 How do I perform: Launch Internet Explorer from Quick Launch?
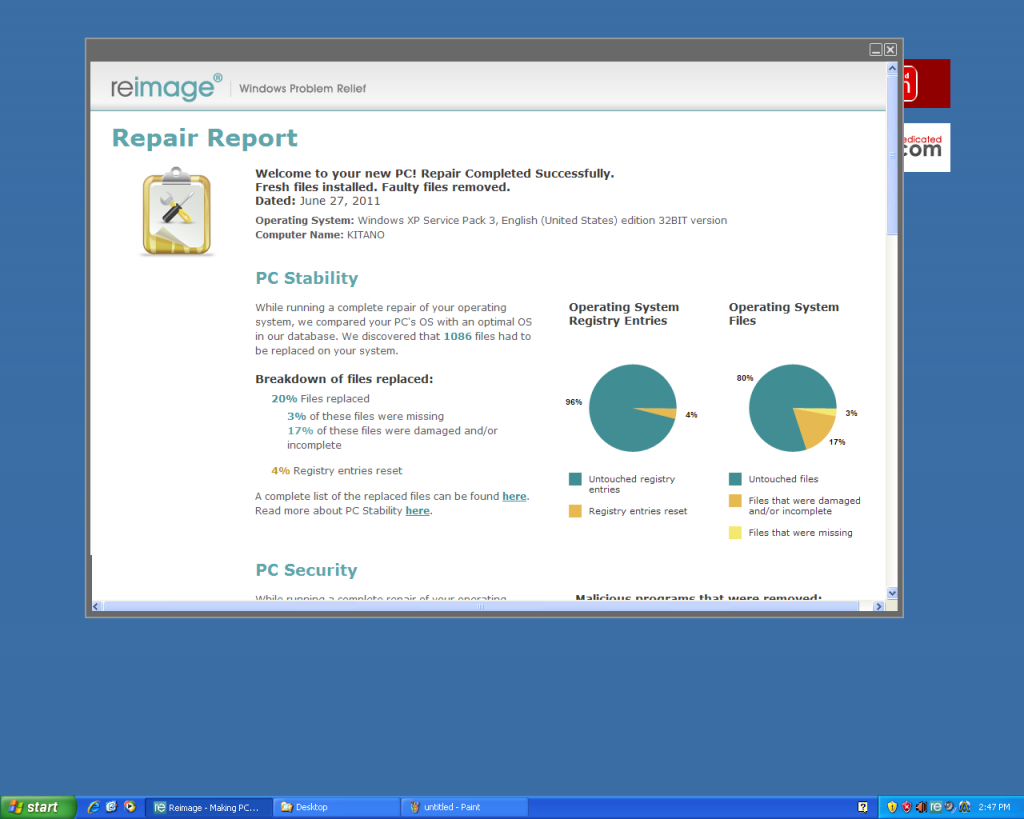coord(94,807)
